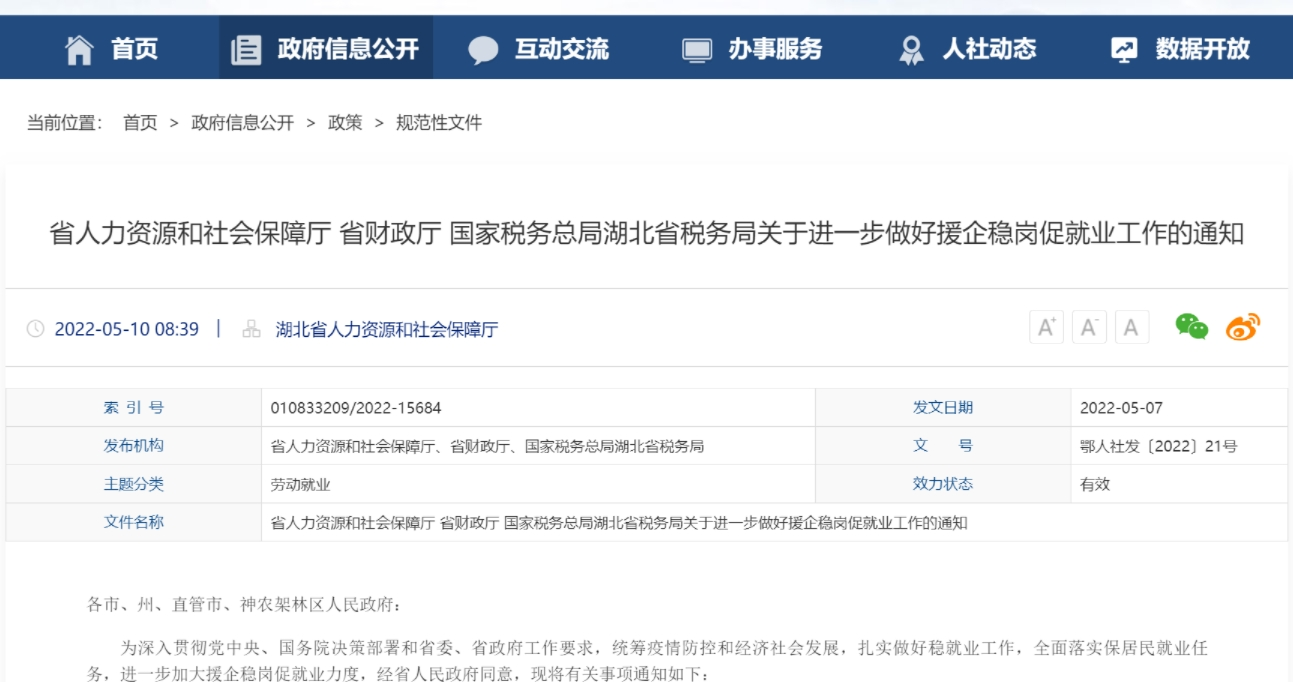Image resolution: width=1293 pixels, height=682 pixels.
Task: Click the speech bubble icon beside 互动交流
Action: click(483, 50)
